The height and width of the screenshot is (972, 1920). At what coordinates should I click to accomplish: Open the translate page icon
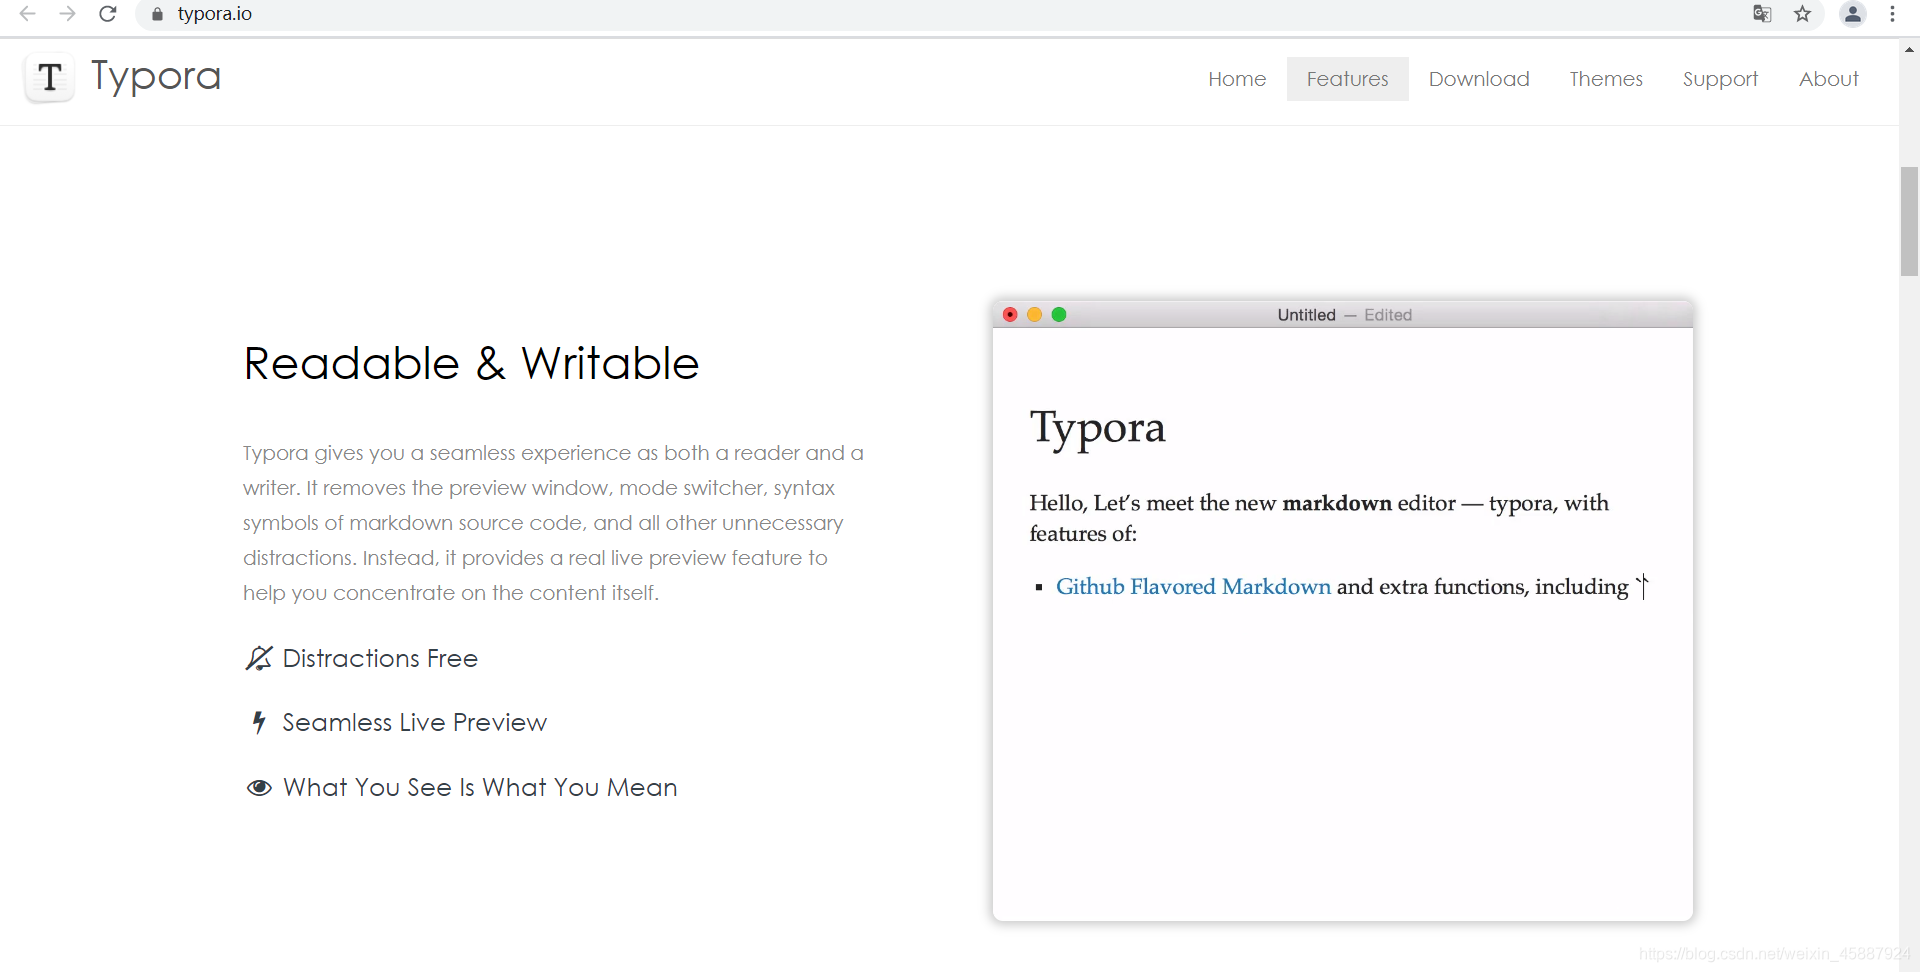pyautogui.click(x=1762, y=14)
